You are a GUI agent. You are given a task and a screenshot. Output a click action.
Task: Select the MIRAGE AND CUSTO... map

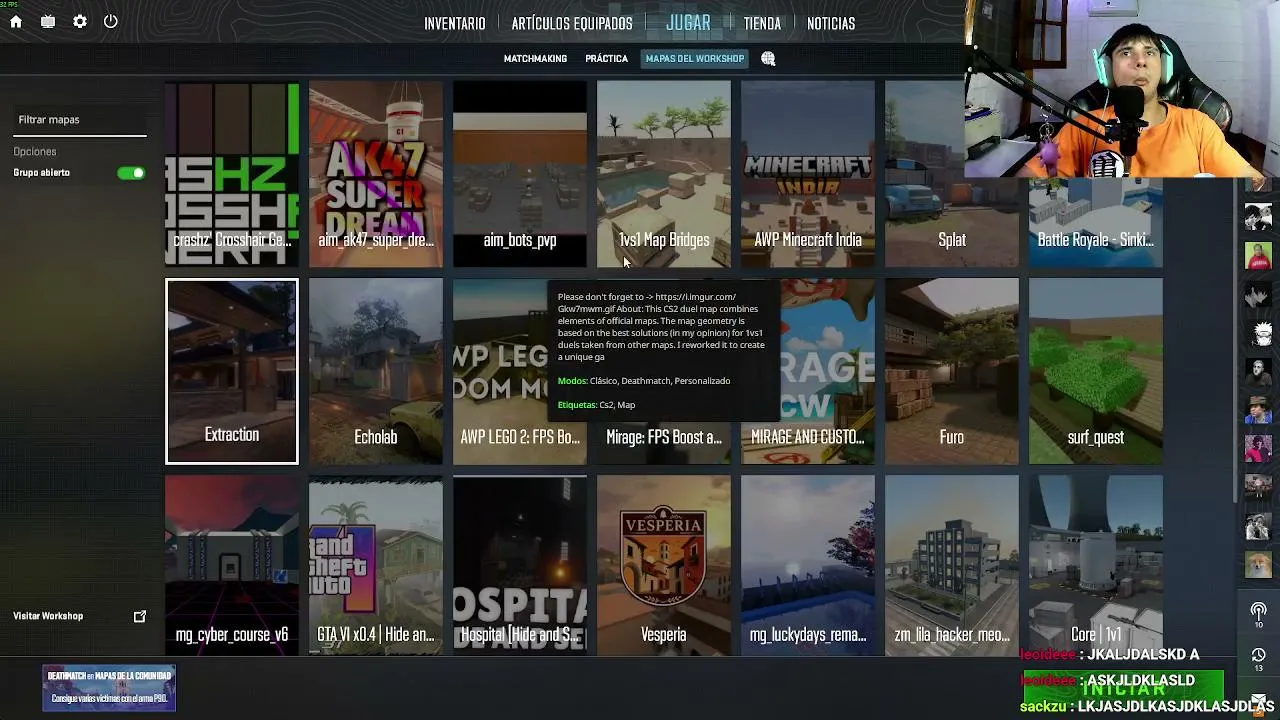(x=808, y=371)
